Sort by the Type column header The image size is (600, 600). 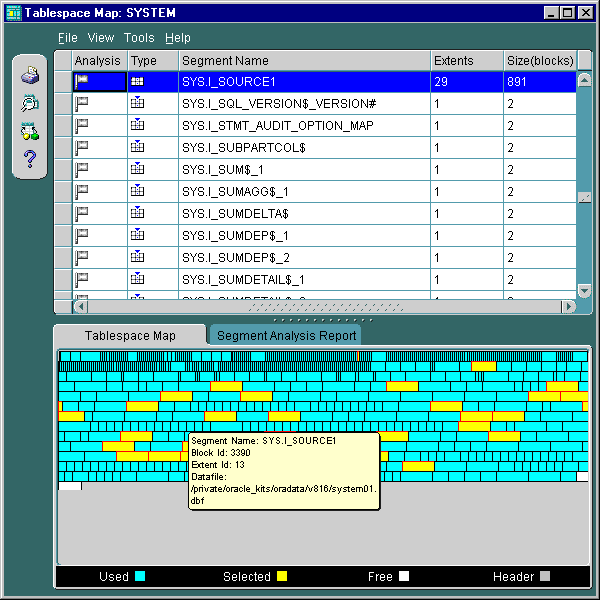[x=153, y=61]
